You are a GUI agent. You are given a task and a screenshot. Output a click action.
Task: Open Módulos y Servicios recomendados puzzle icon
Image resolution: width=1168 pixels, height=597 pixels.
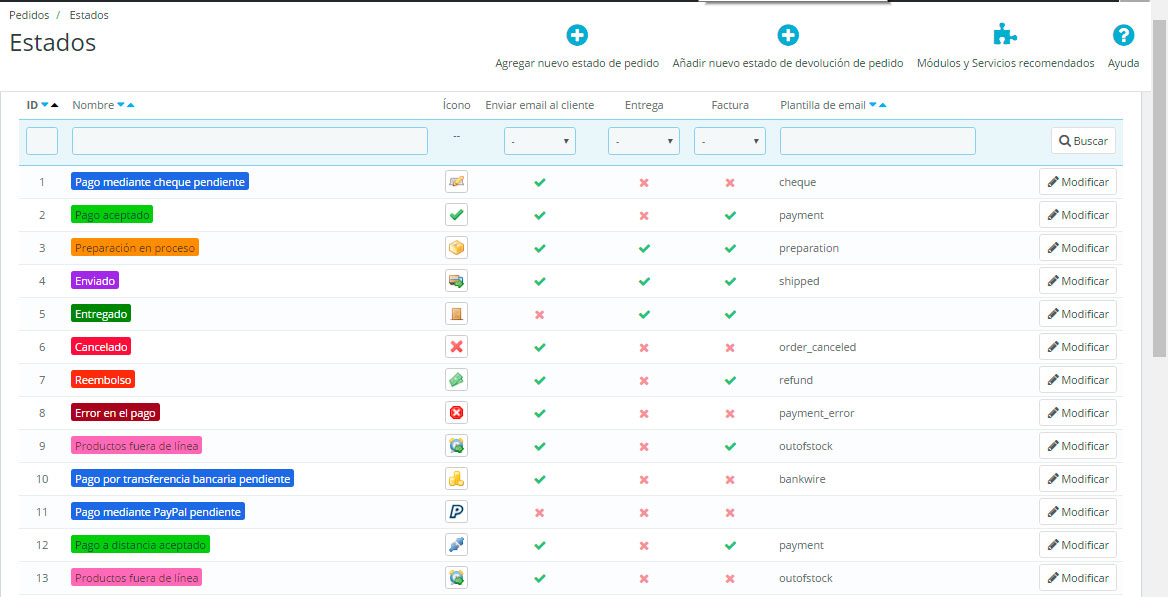point(1006,35)
